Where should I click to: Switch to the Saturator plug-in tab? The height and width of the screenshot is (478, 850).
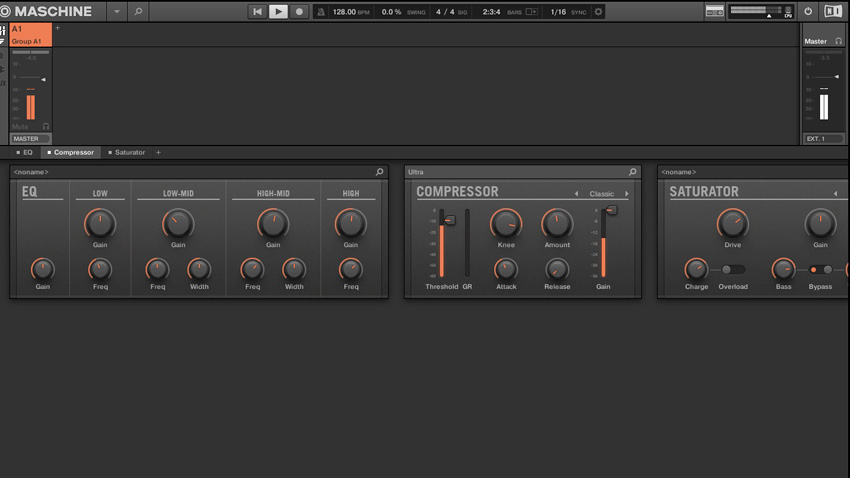pos(127,152)
